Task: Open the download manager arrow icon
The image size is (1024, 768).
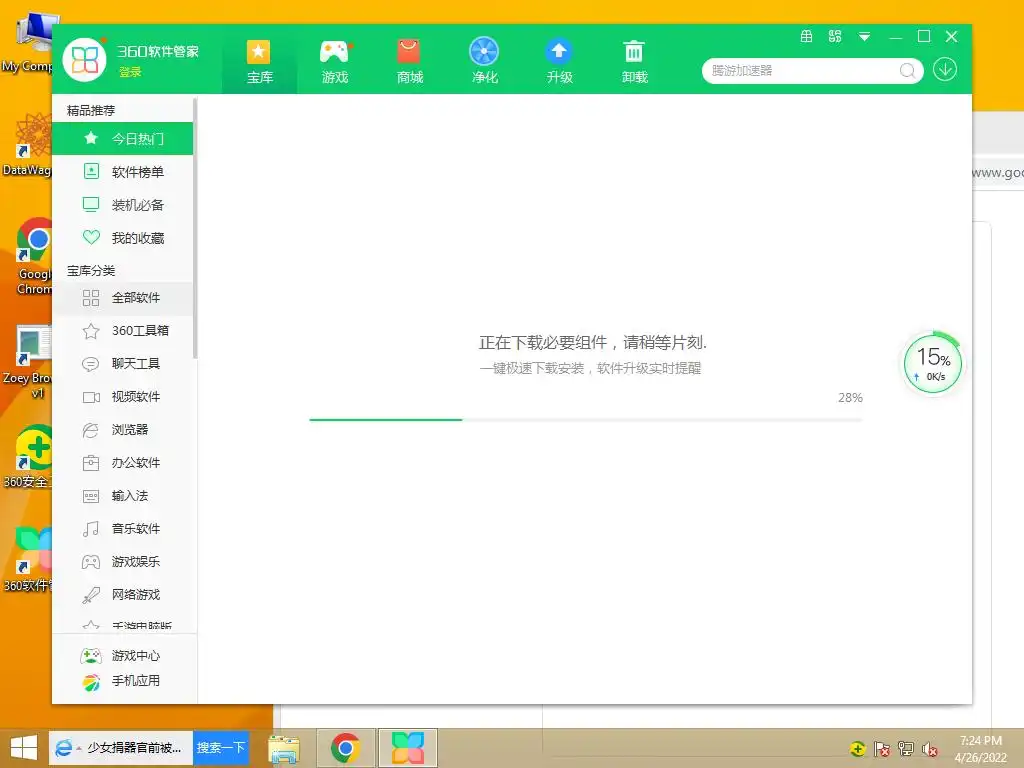Action: coord(944,69)
